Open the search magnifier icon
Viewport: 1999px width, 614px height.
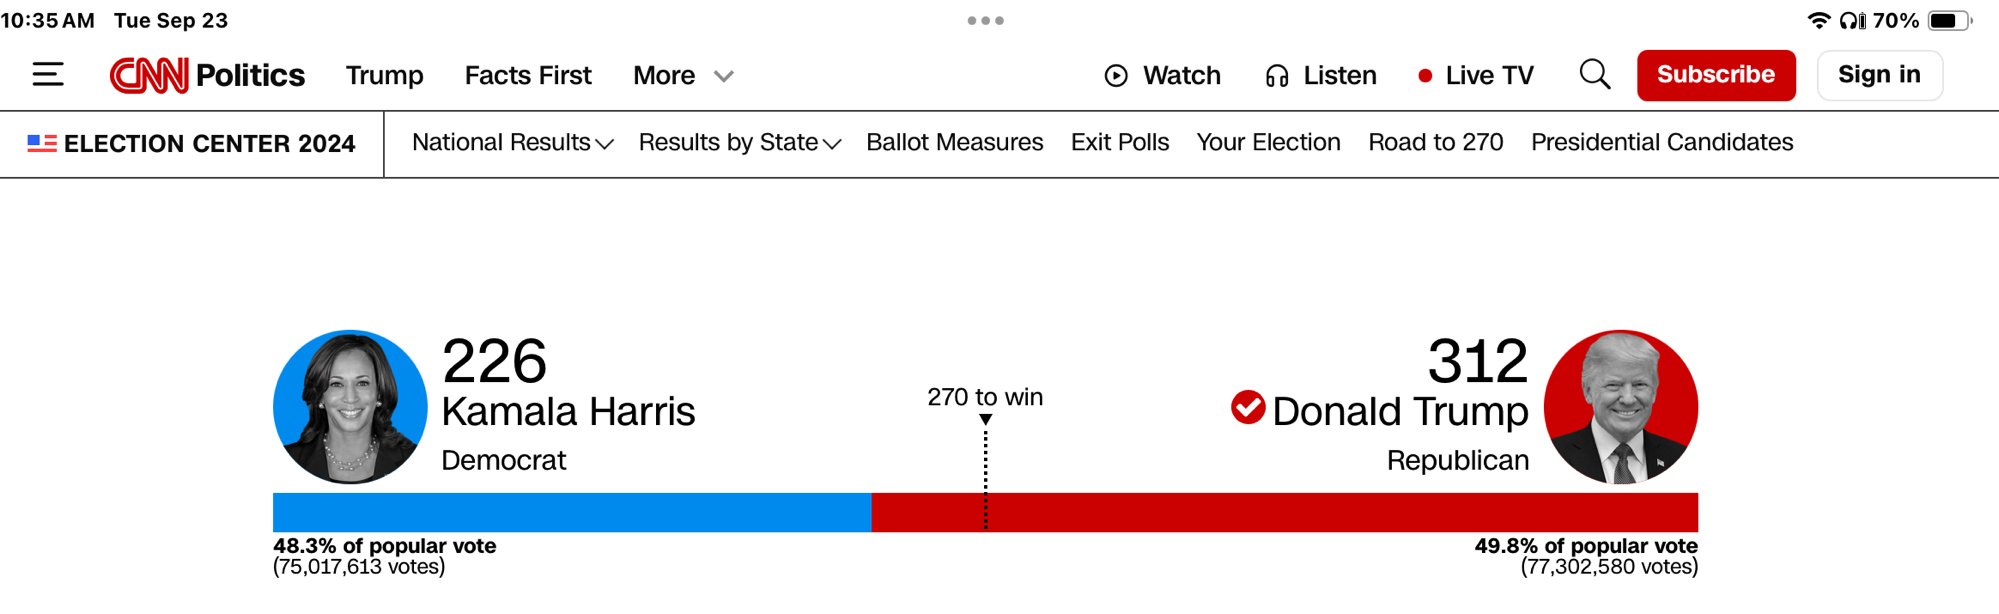coord(1594,75)
